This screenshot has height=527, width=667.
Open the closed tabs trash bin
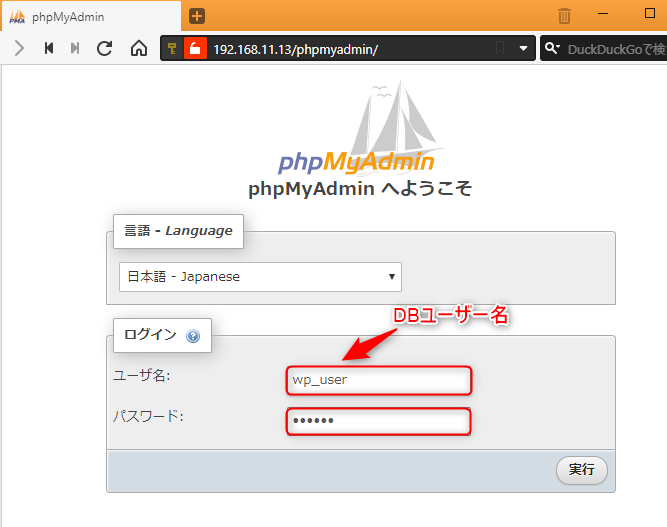565,15
